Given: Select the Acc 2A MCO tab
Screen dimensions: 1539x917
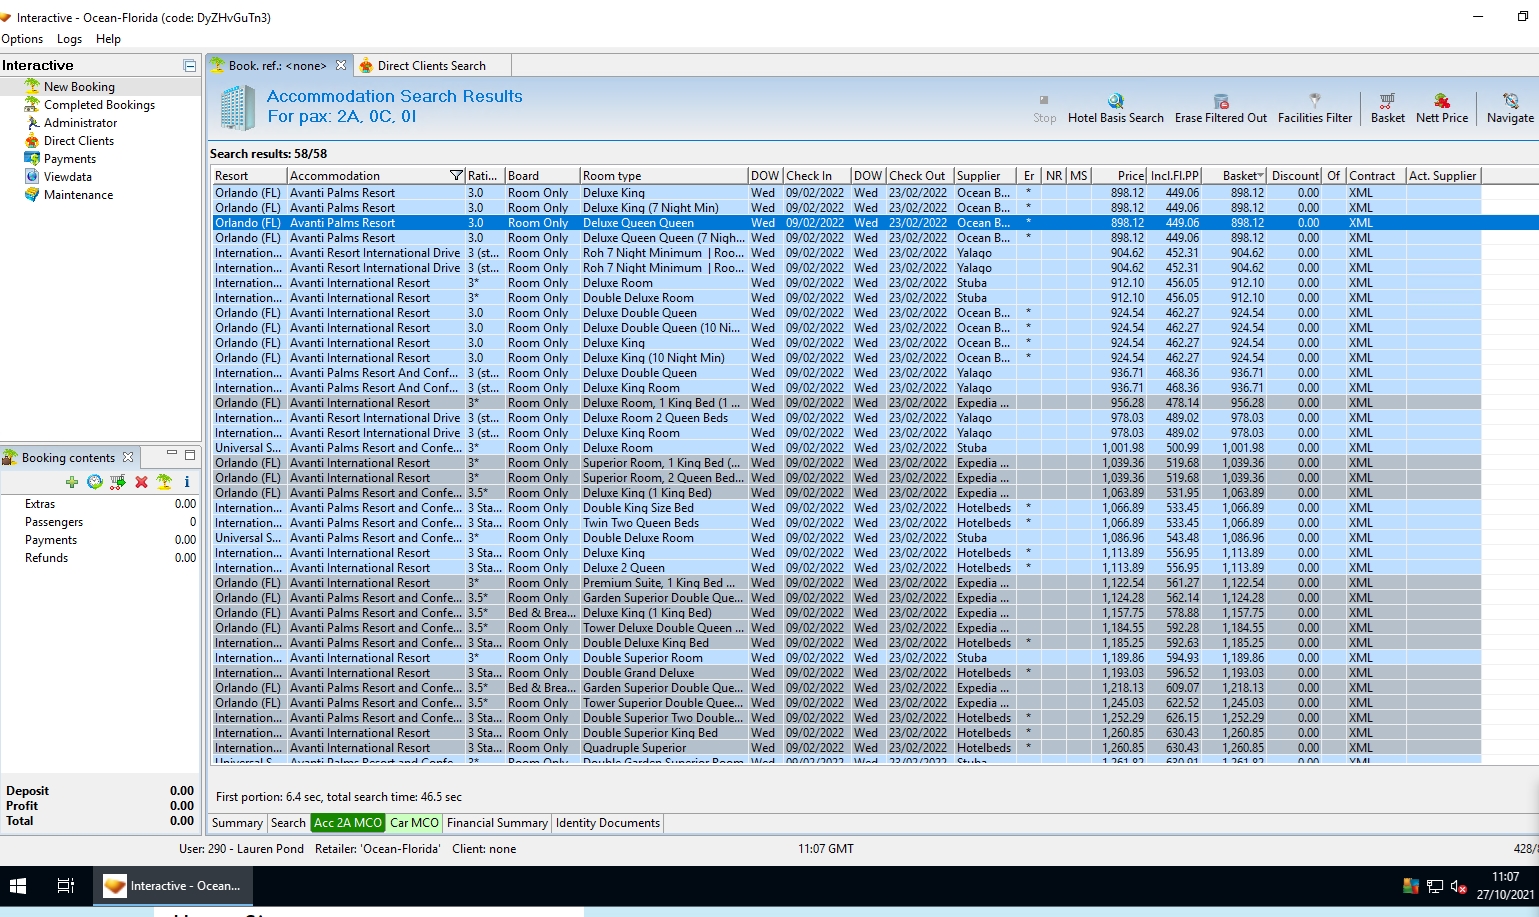Looking at the screenshot, I should point(348,823).
